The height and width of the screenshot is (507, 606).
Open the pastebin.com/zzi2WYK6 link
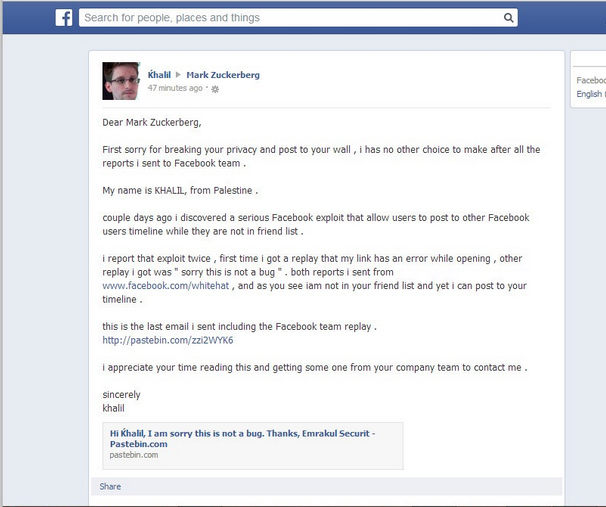point(168,340)
